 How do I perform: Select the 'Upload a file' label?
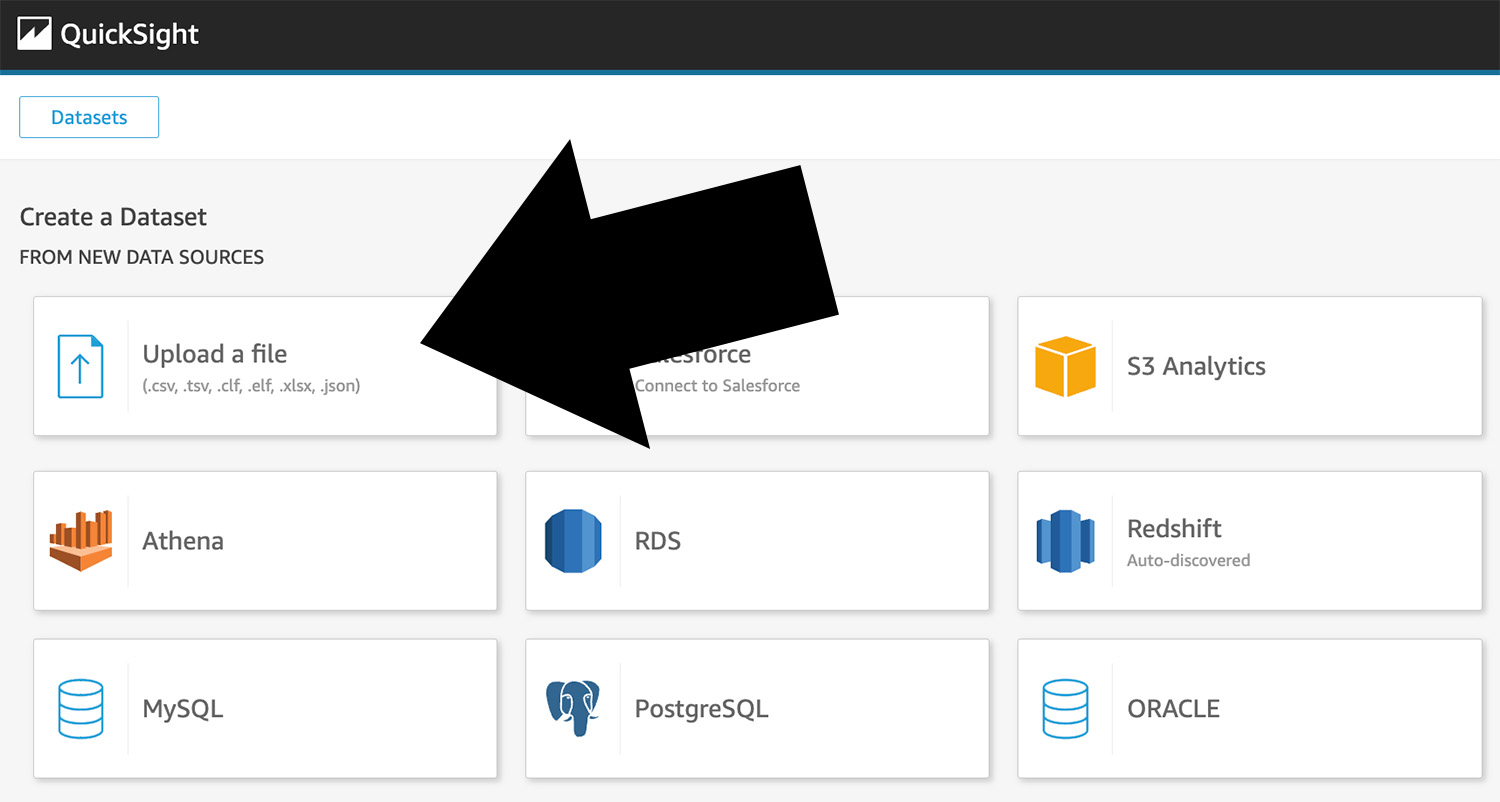[214, 354]
